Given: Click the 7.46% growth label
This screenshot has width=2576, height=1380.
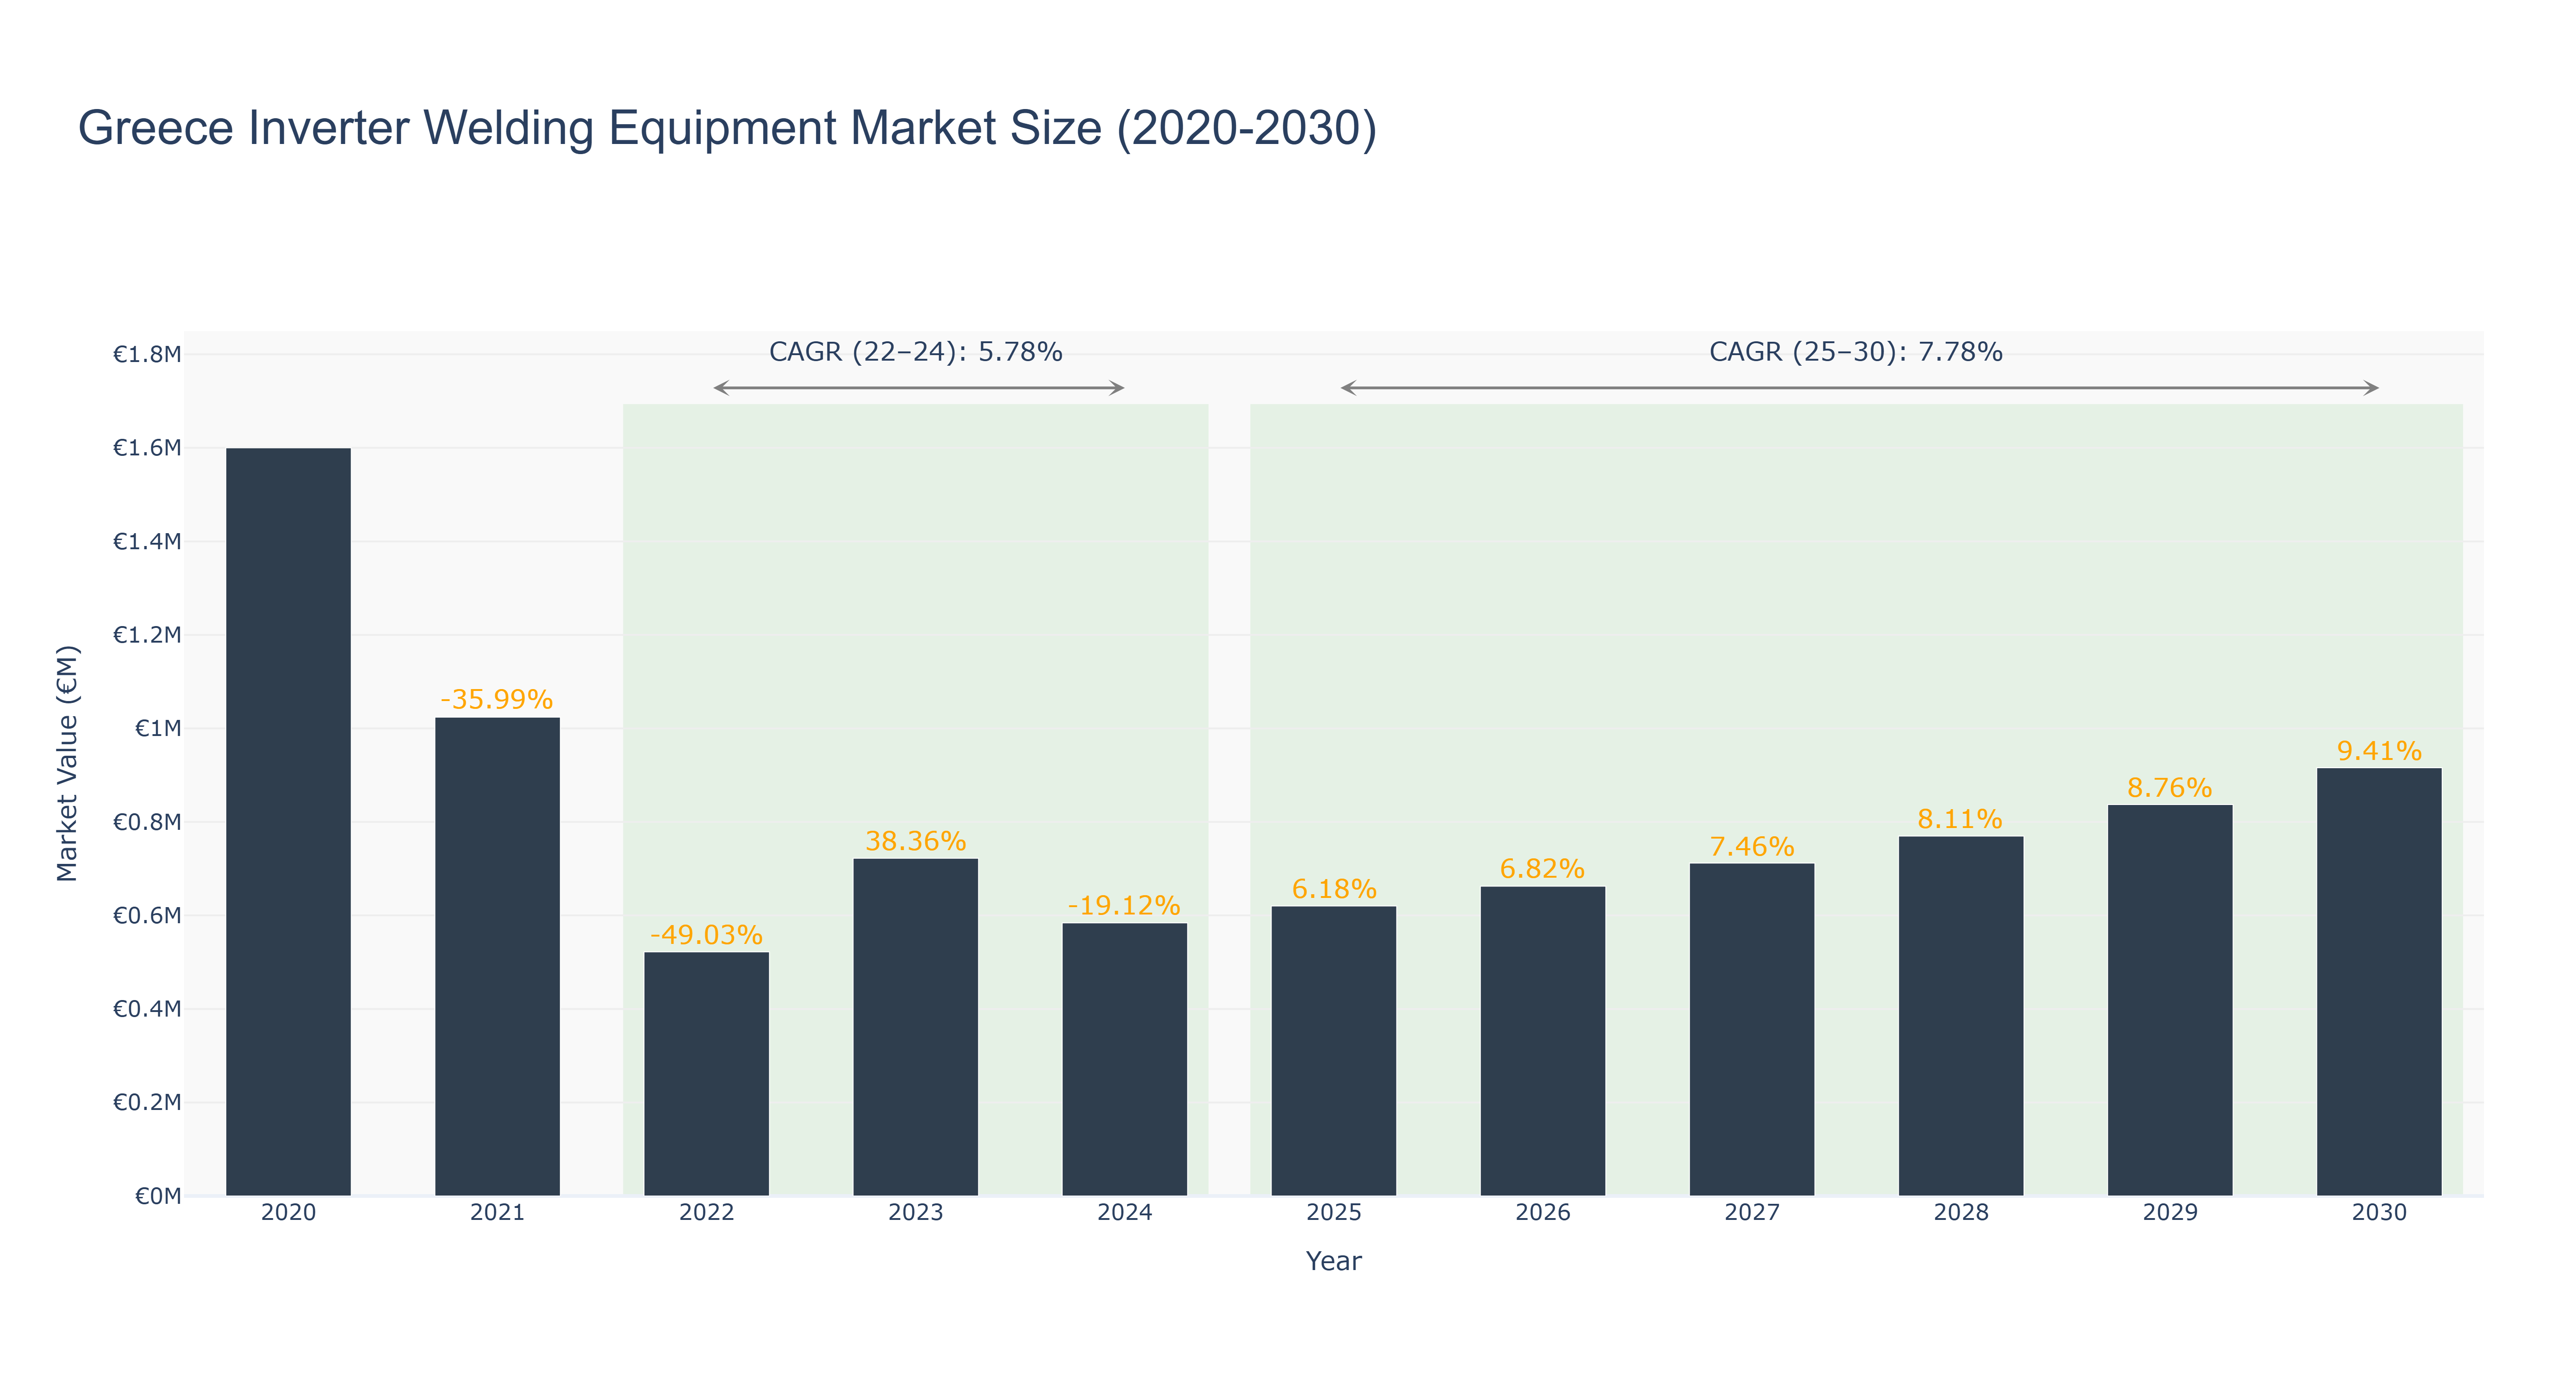Looking at the screenshot, I should [1752, 847].
